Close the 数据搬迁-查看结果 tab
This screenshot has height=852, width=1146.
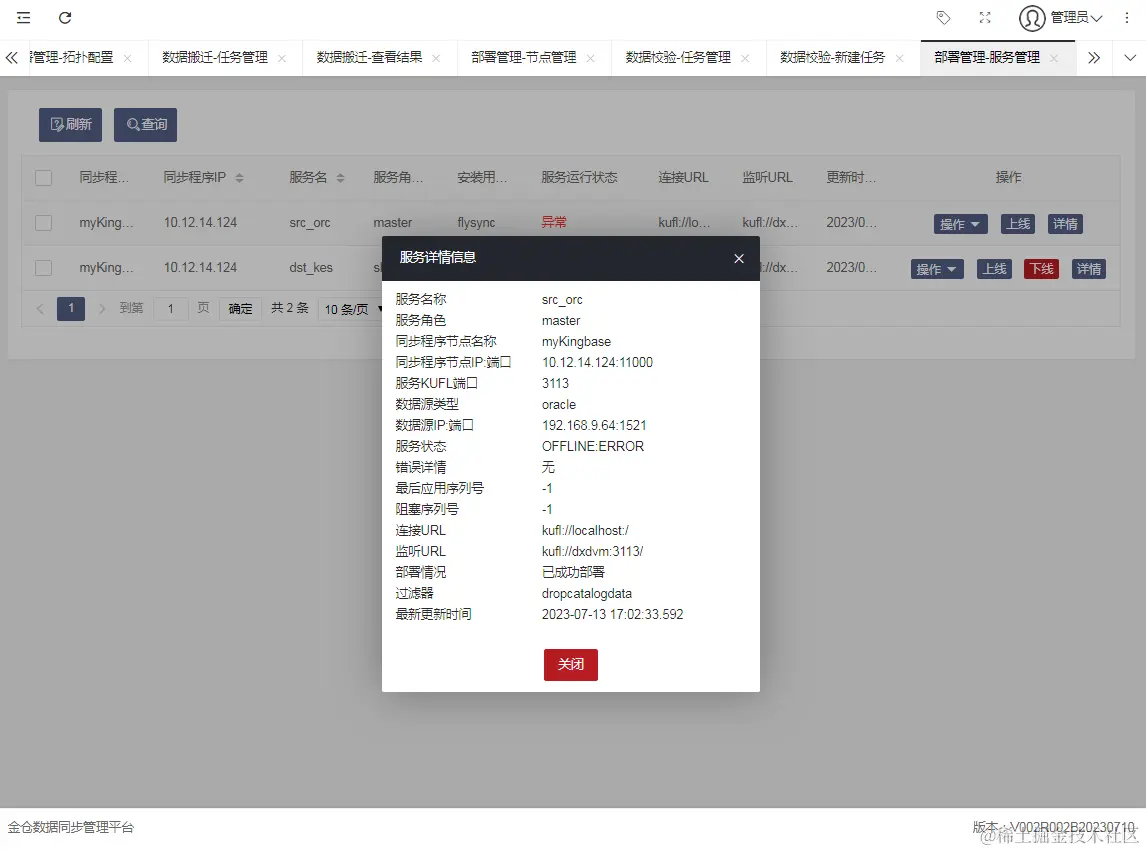pyautogui.click(x=436, y=58)
